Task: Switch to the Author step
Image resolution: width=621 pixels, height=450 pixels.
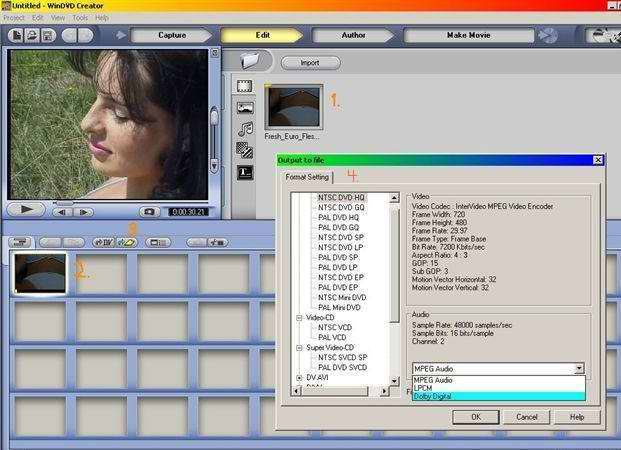Action: click(353, 35)
